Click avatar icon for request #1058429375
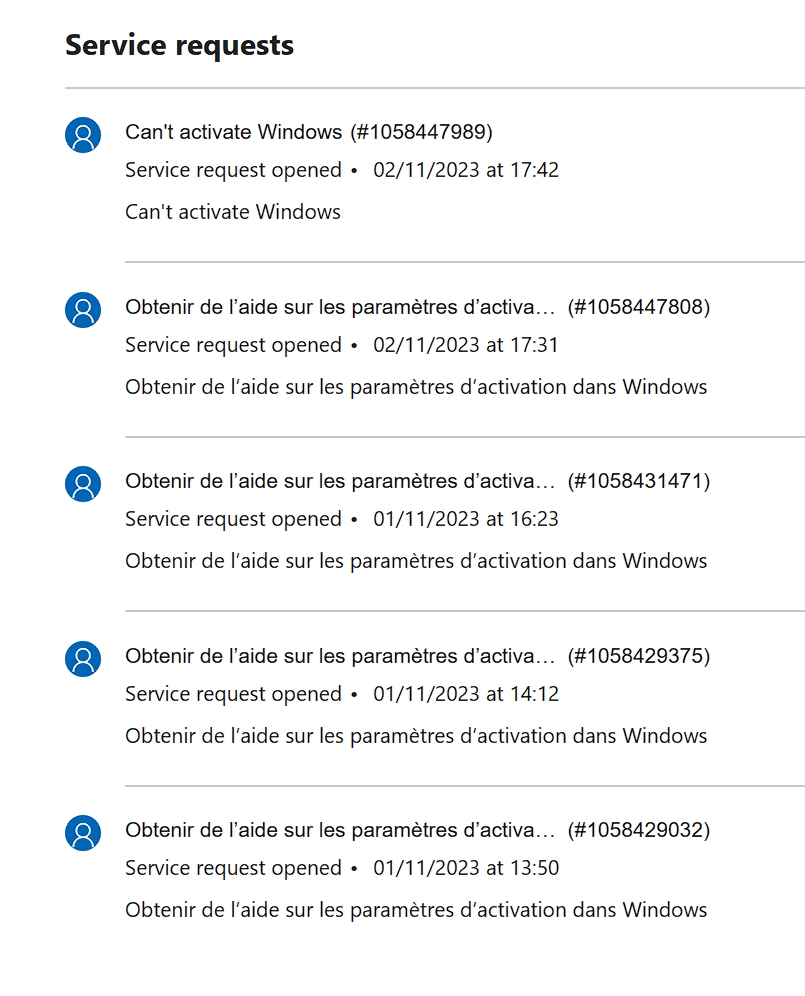The width and height of the screenshot is (805, 996). coord(83,659)
